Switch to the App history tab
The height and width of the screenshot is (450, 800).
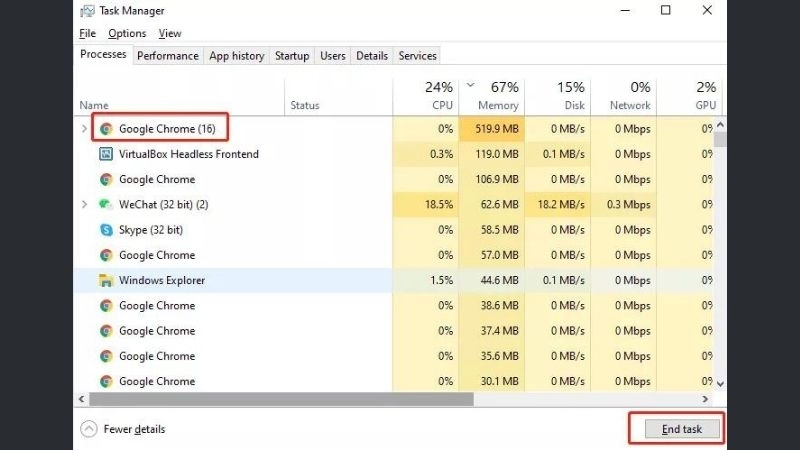[x=236, y=56]
